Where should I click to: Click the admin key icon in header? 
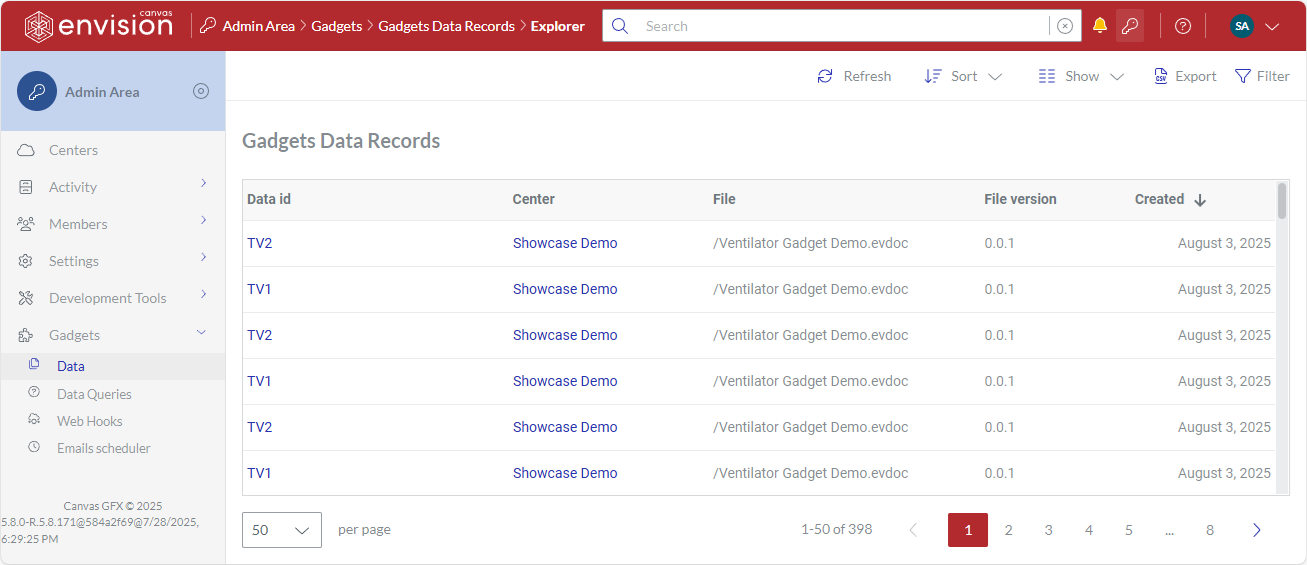coord(1130,26)
